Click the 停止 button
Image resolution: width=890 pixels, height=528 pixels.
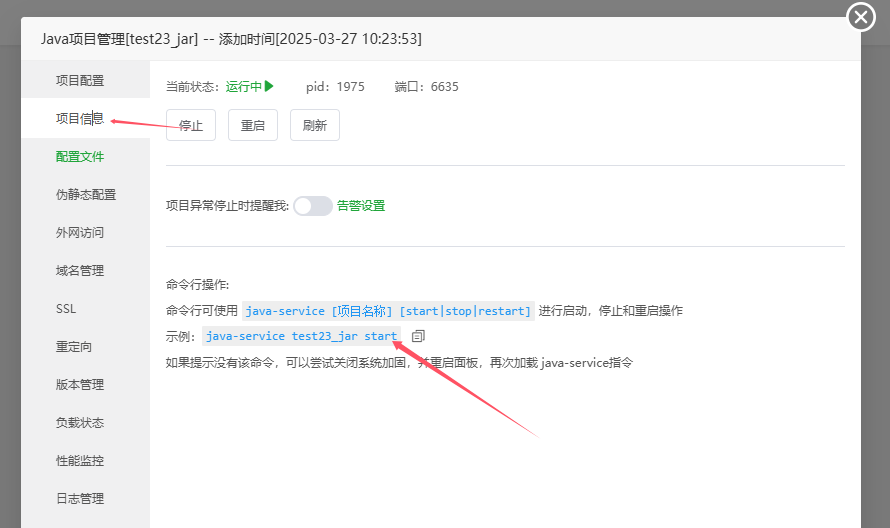tap(191, 125)
